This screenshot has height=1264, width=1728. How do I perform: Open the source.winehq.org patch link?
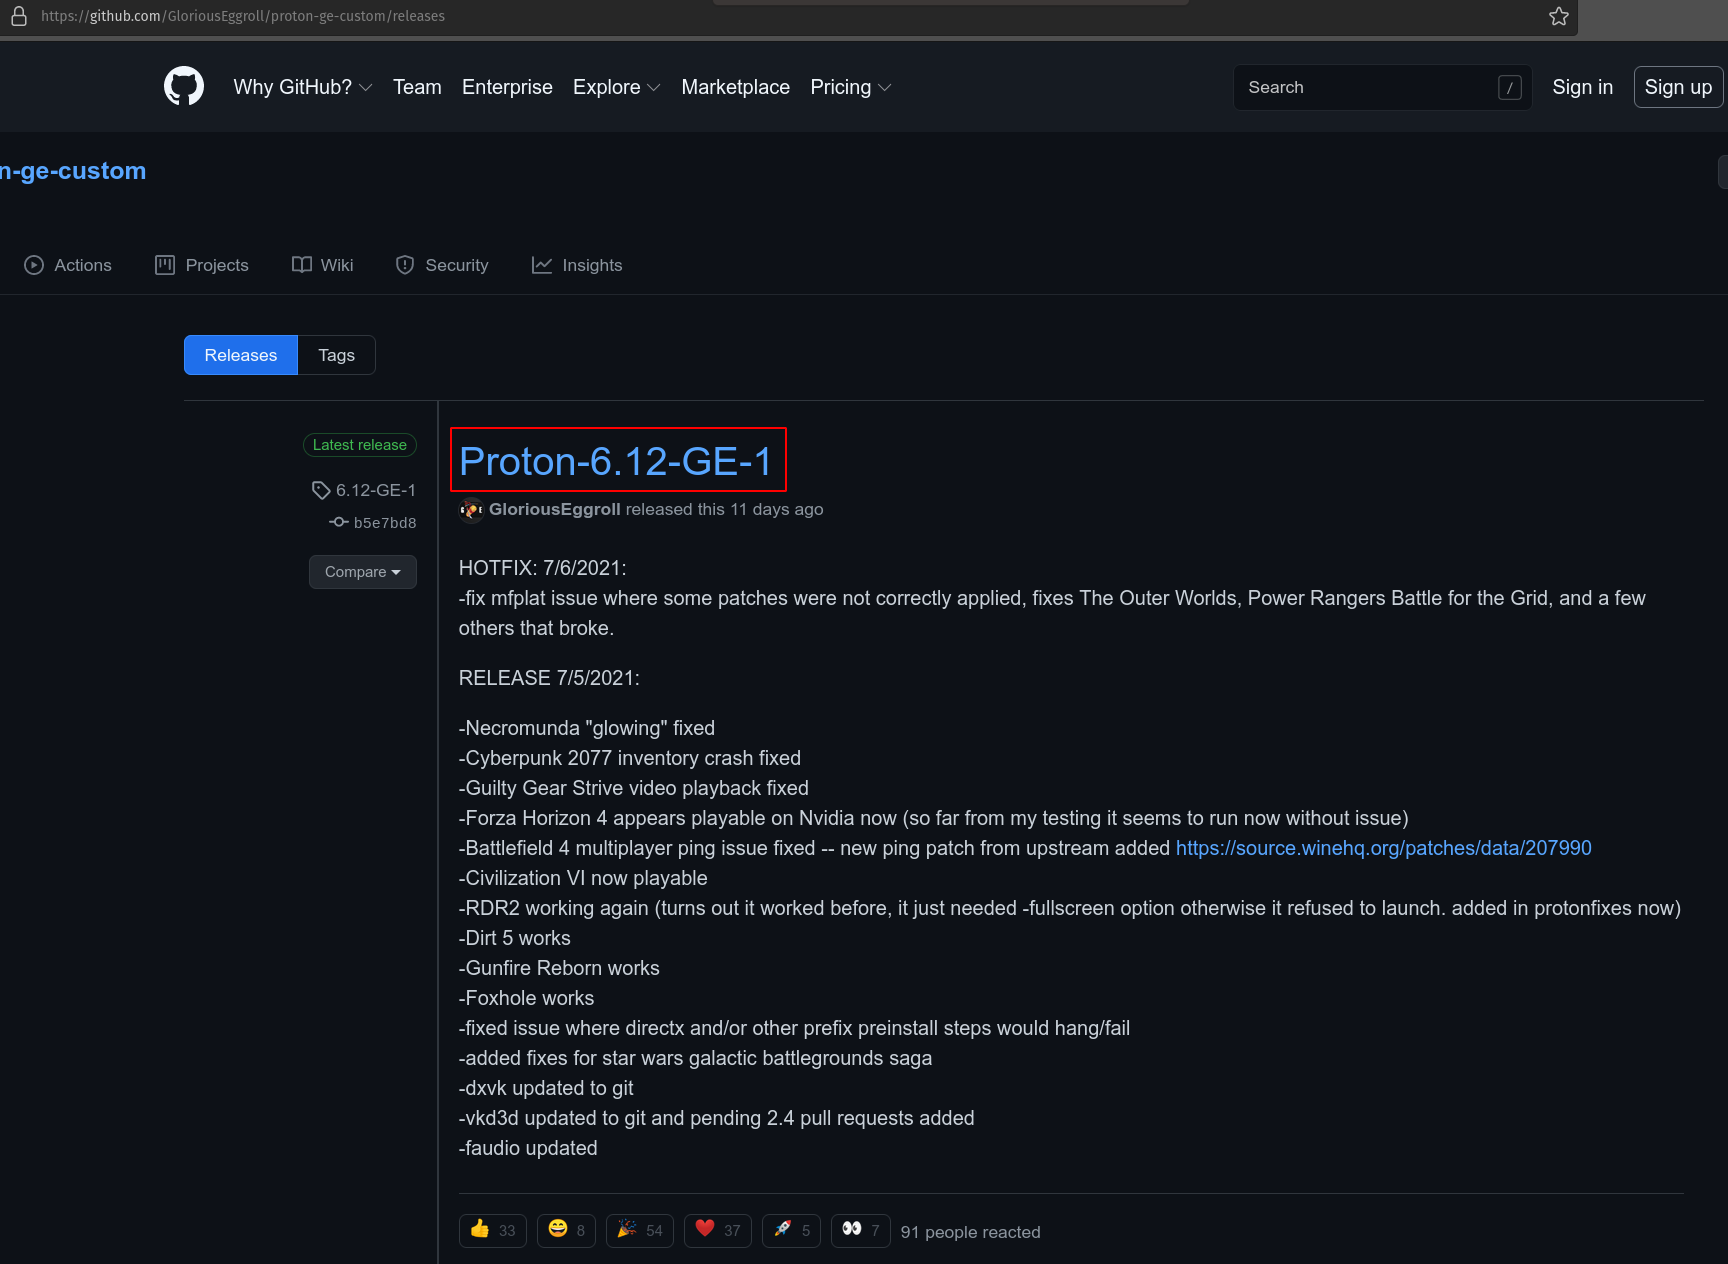(1383, 848)
